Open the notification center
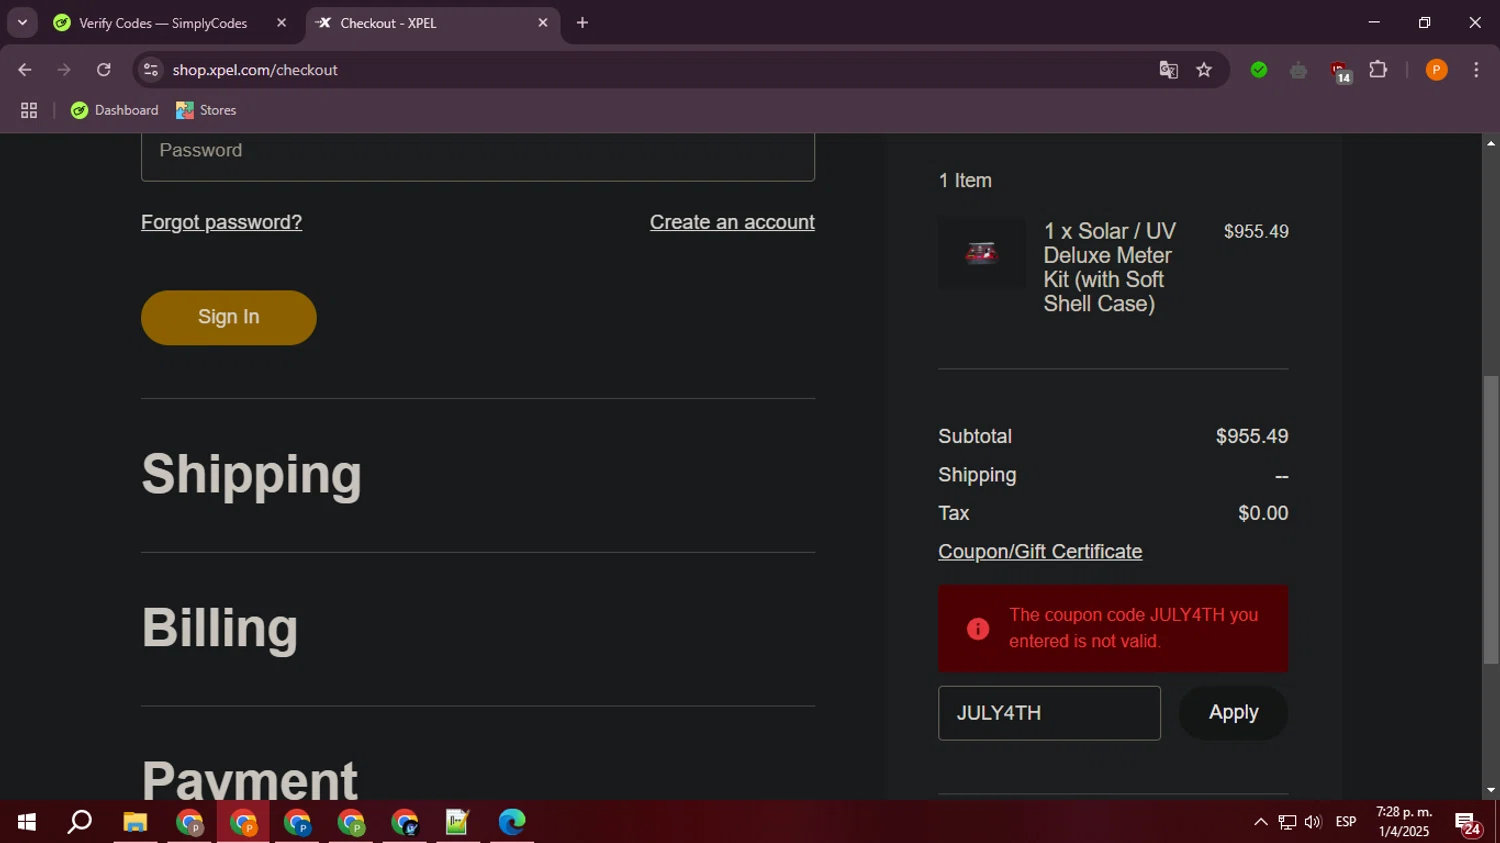Viewport: 1500px width, 843px height. tap(1468, 823)
